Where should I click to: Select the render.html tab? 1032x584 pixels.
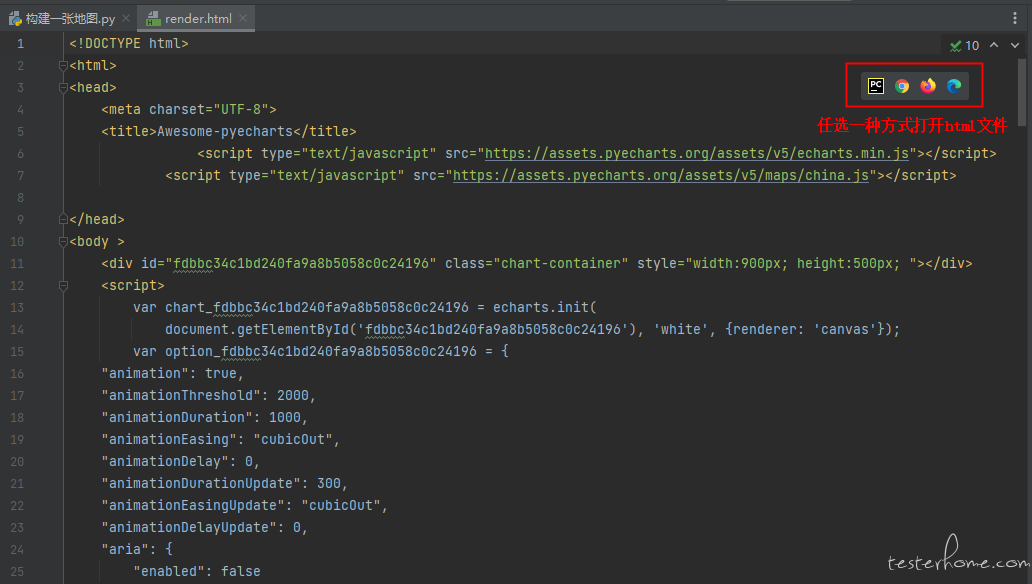[x=197, y=18]
